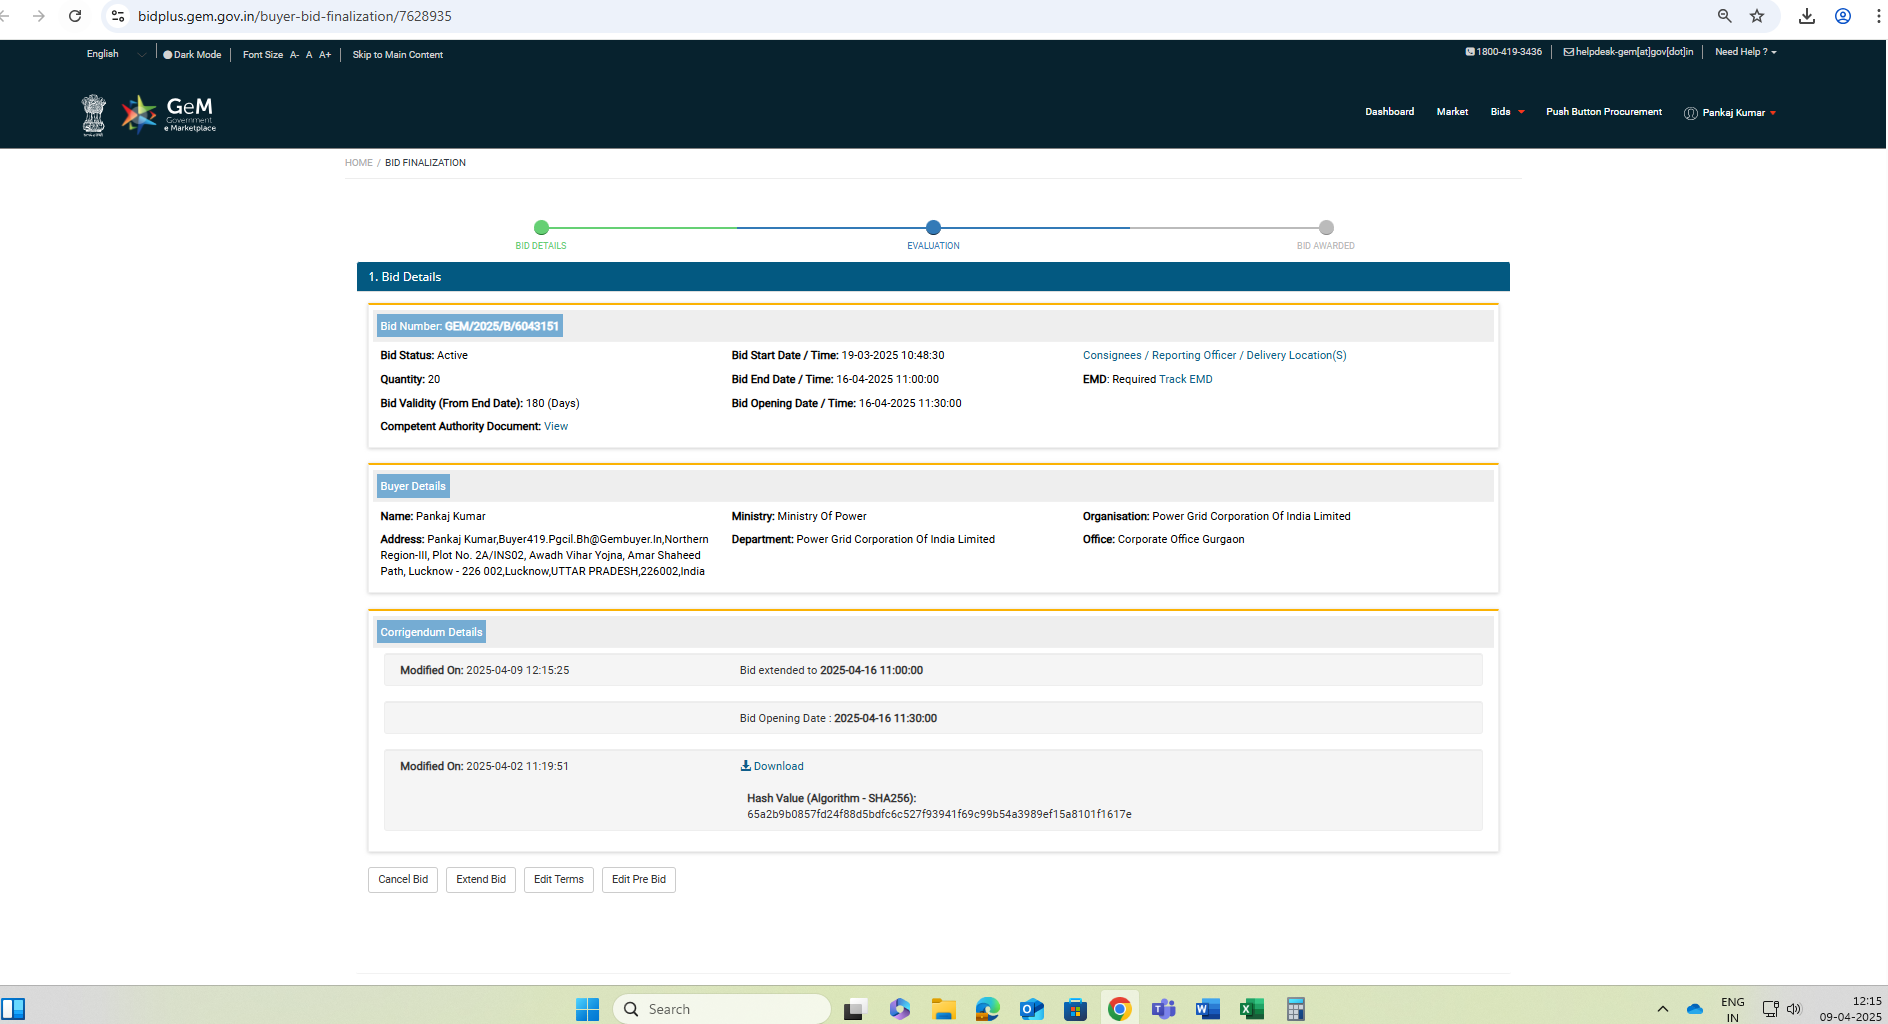This screenshot has width=1888, height=1024.
Task: Click the national emblem logo
Action: pyautogui.click(x=94, y=114)
